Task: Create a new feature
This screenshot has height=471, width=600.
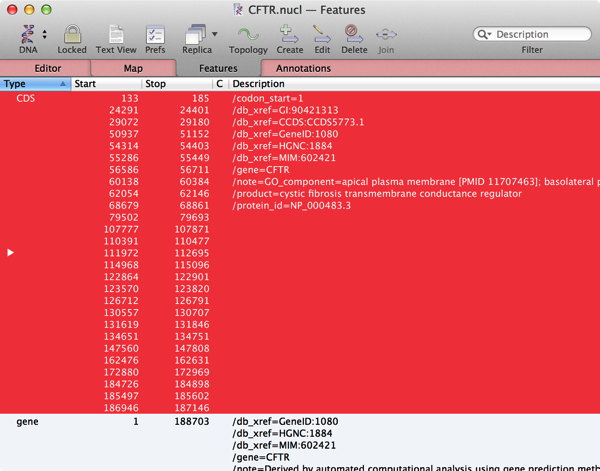Action: (x=290, y=34)
